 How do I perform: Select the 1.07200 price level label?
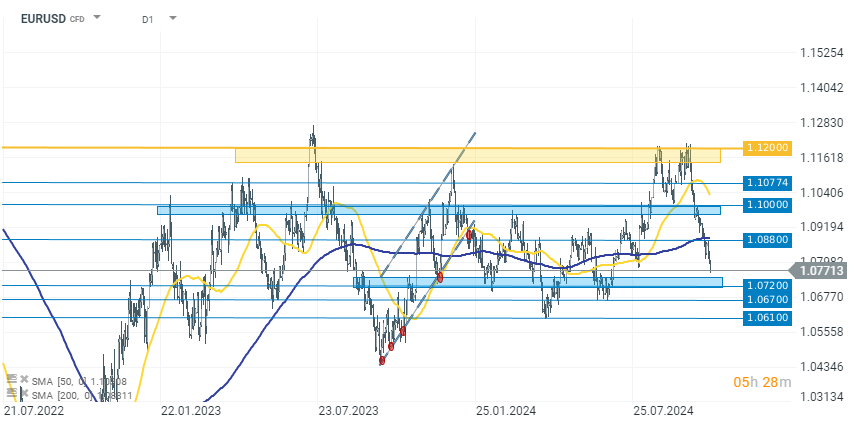[767, 285]
